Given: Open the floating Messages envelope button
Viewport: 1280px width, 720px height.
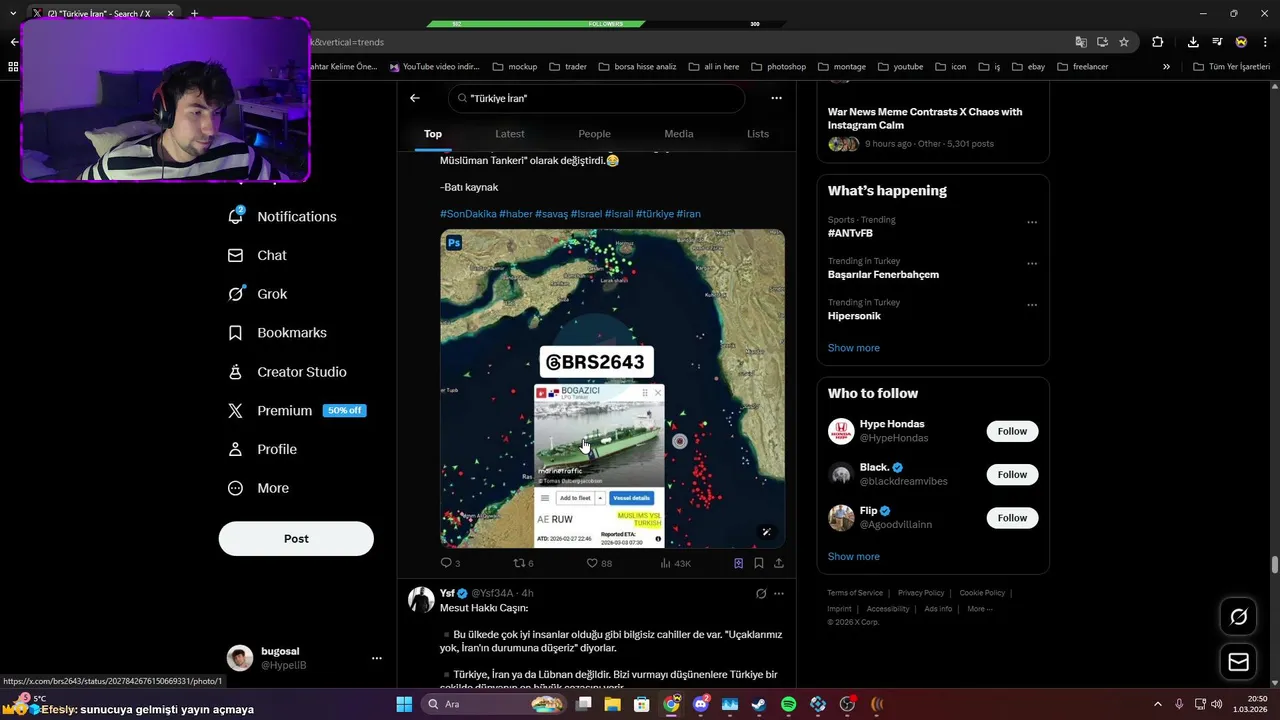Looking at the screenshot, I should 1238,662.
